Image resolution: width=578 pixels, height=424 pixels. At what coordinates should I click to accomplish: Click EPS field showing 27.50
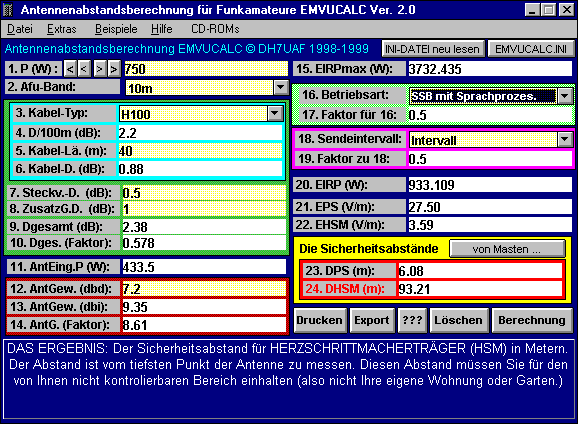click(x=490, y=207)
